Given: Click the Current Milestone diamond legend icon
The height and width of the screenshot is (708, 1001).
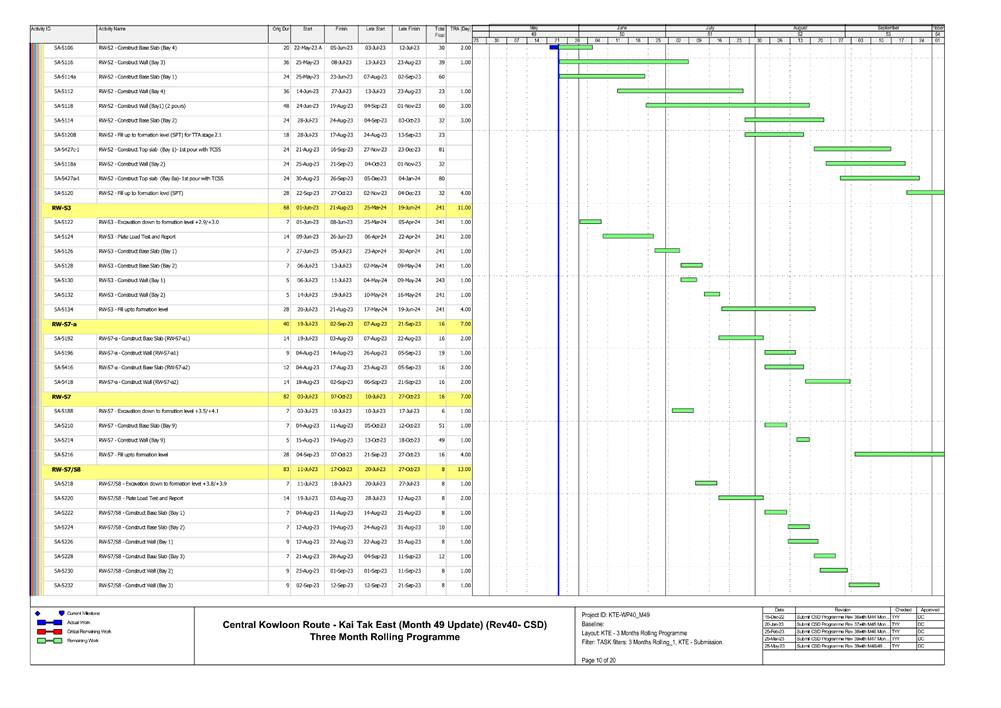Looking at the screenshot, I should click(x=37, y=612).
